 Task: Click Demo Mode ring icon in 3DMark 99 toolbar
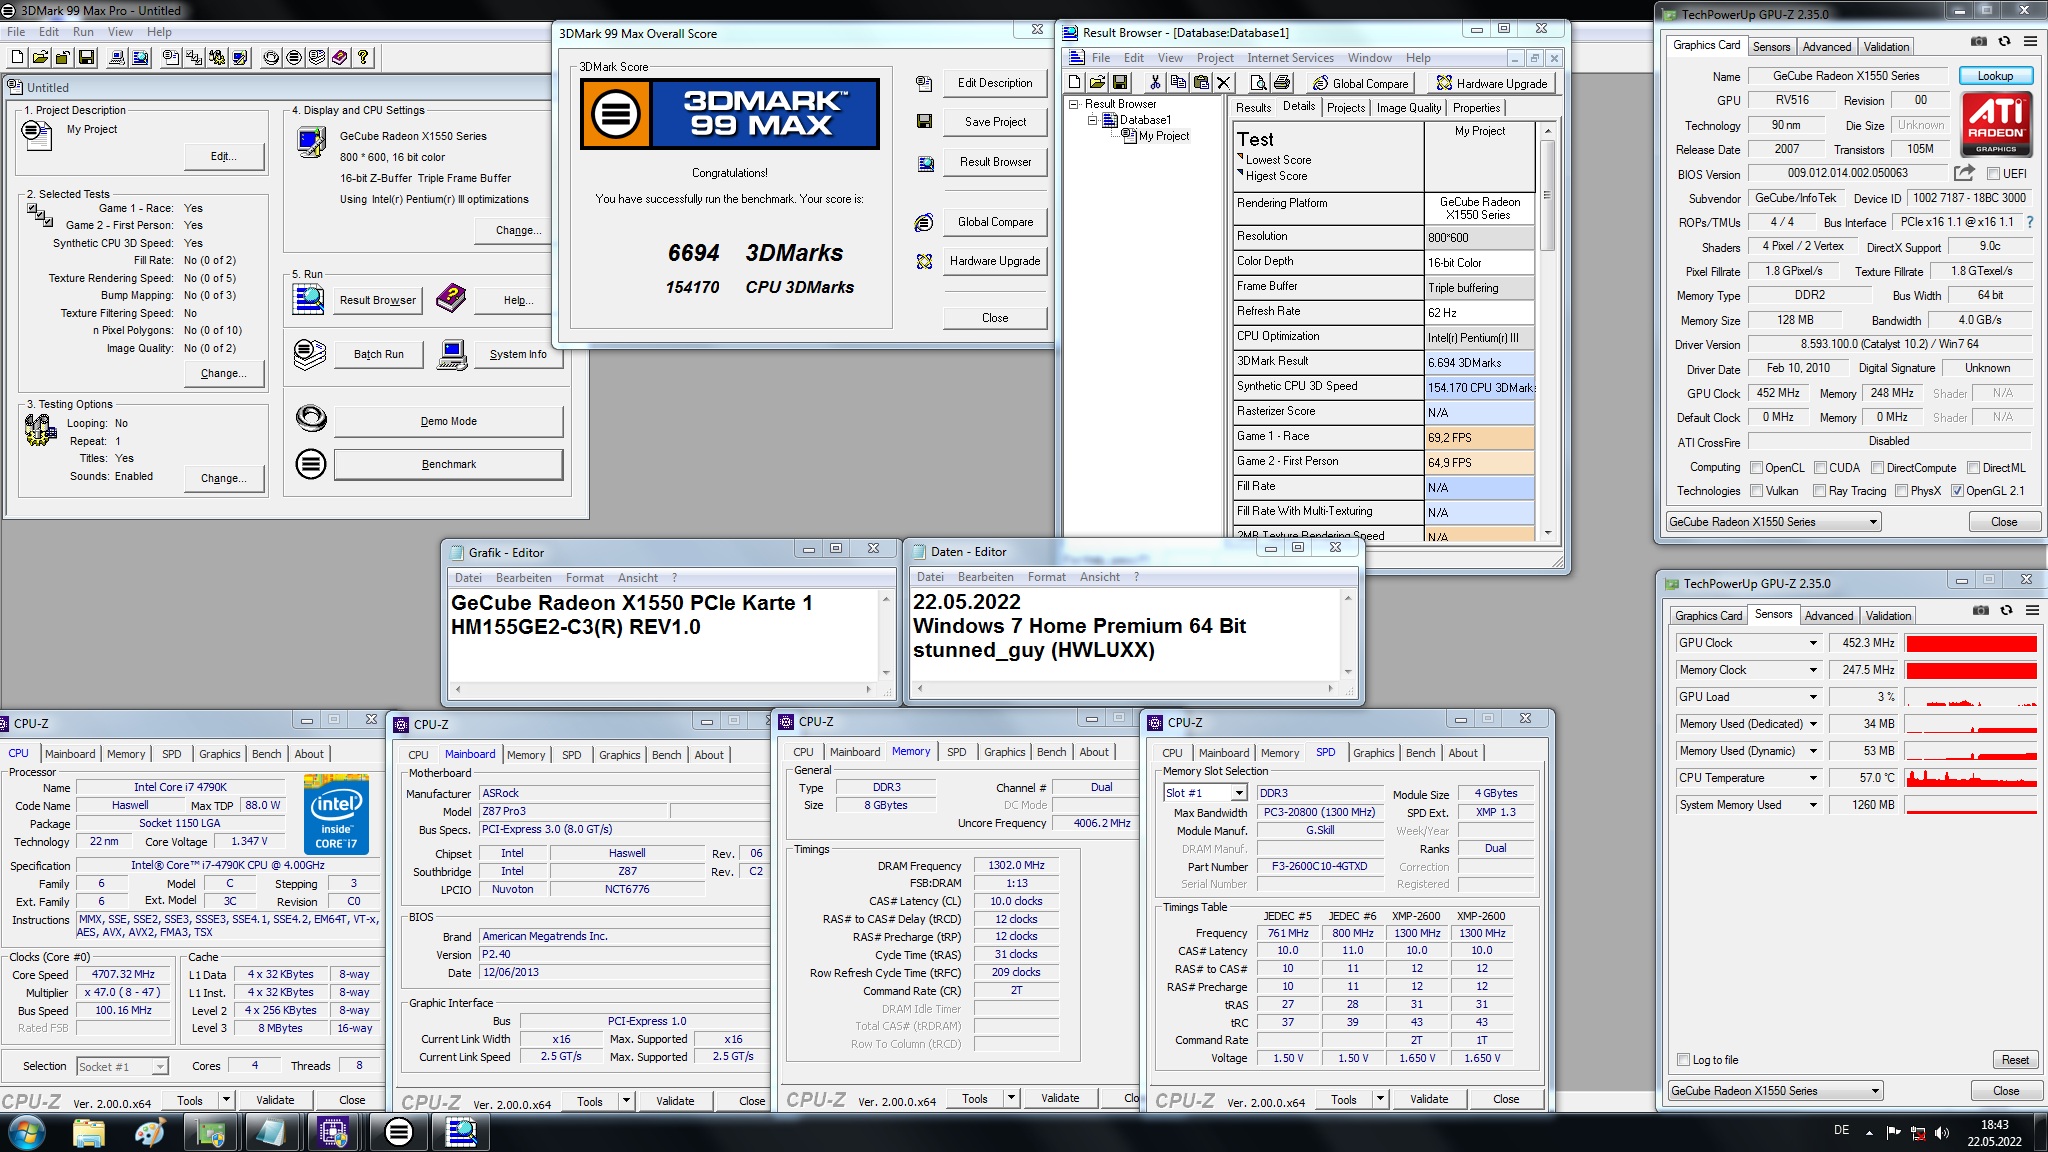point(271,57)
